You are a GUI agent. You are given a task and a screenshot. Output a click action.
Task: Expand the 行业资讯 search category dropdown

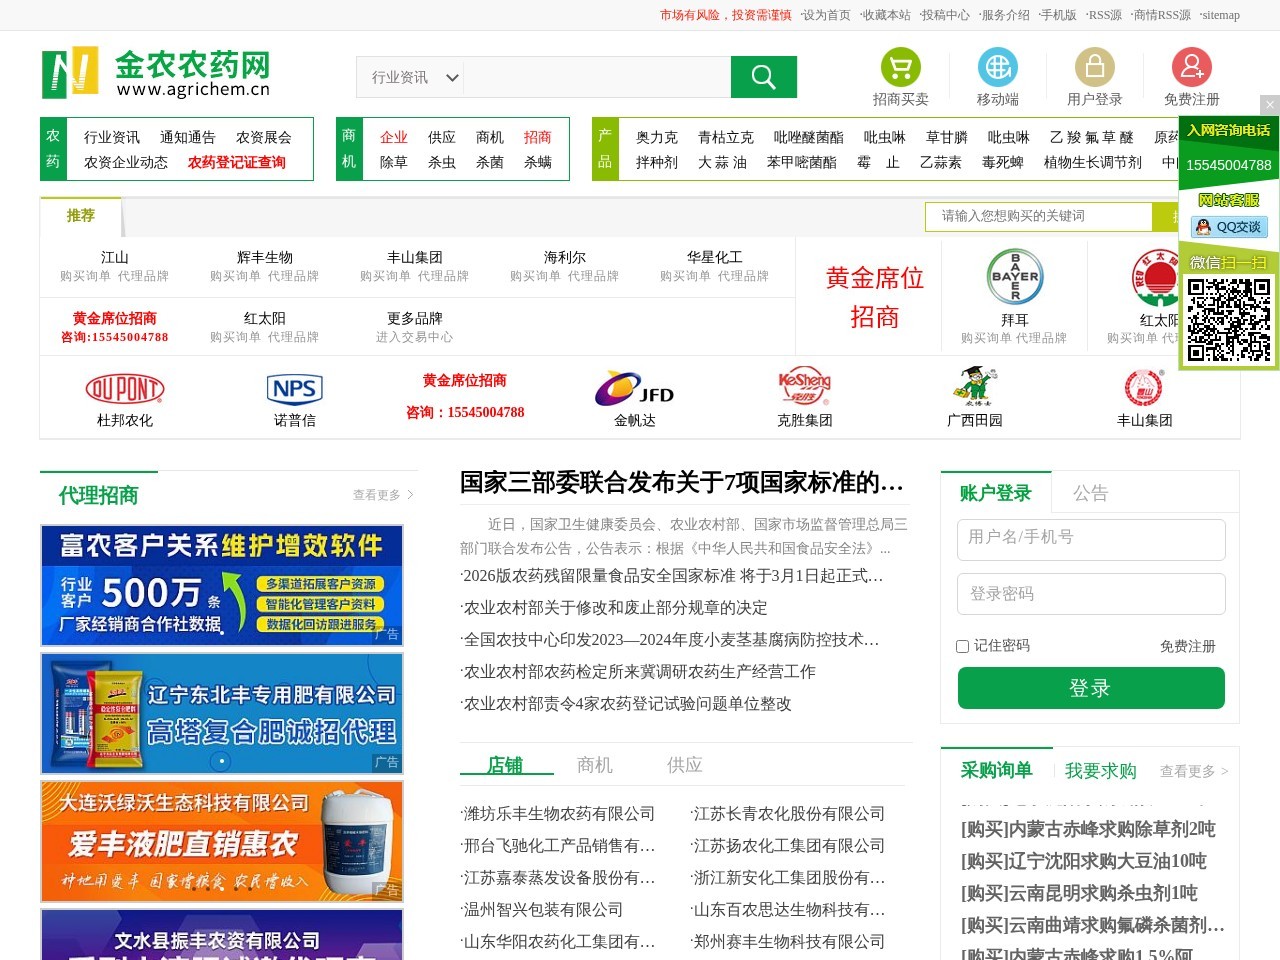(x=415, y=77)
